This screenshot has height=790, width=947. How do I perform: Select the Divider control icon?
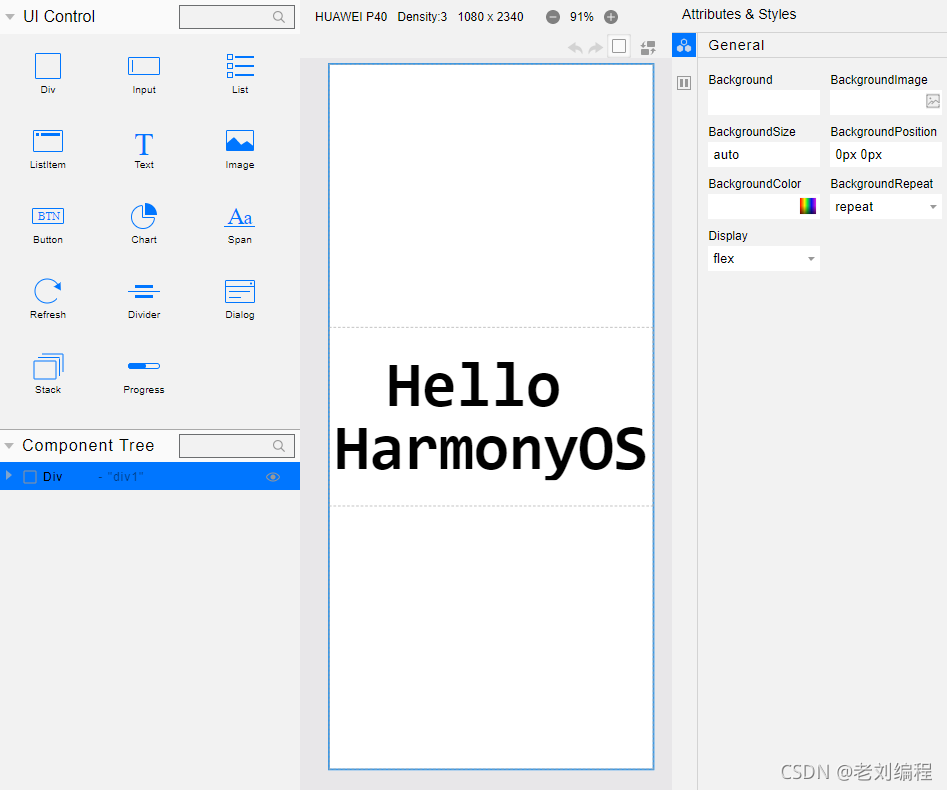pos(144,292)
